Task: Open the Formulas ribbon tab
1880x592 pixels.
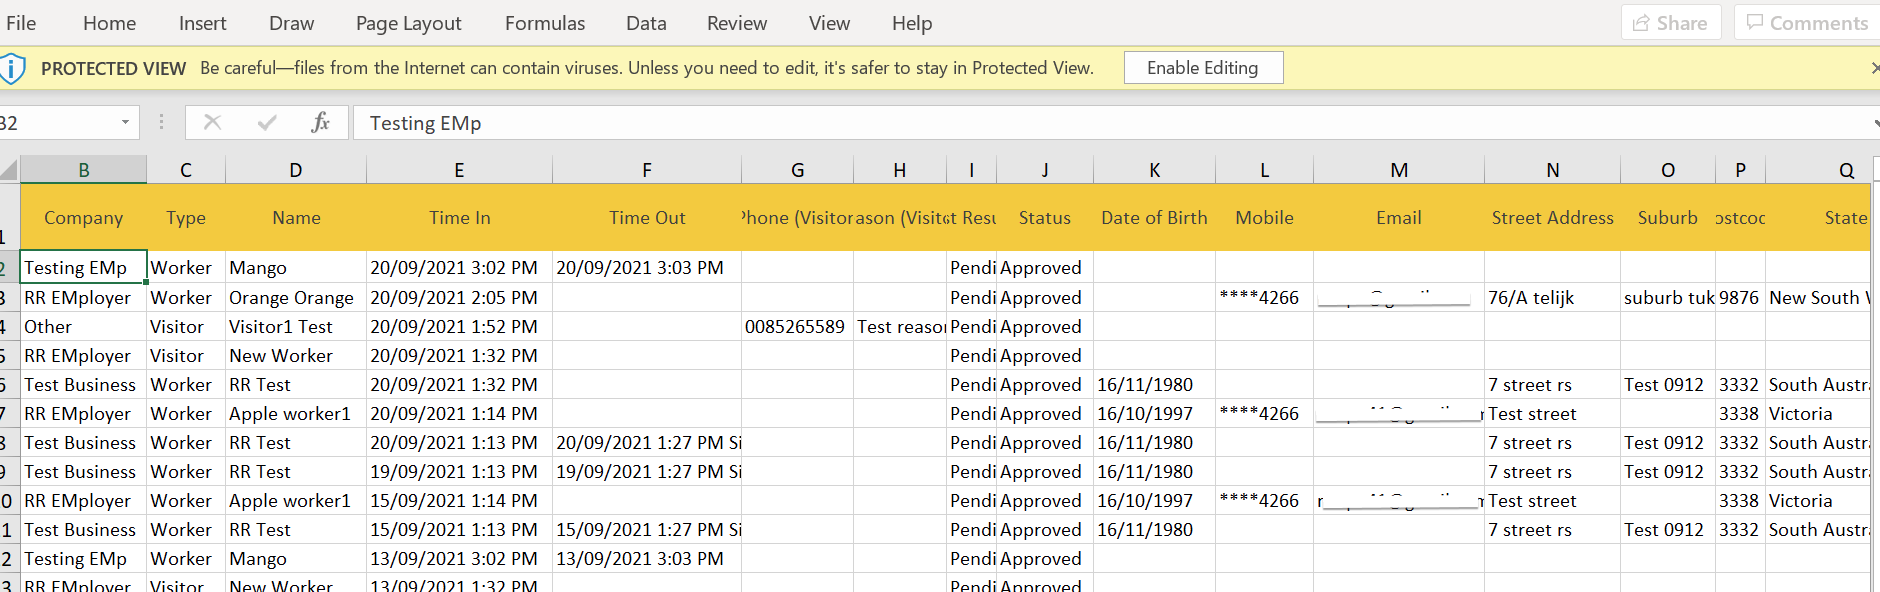Action: [x=545, y=23]
